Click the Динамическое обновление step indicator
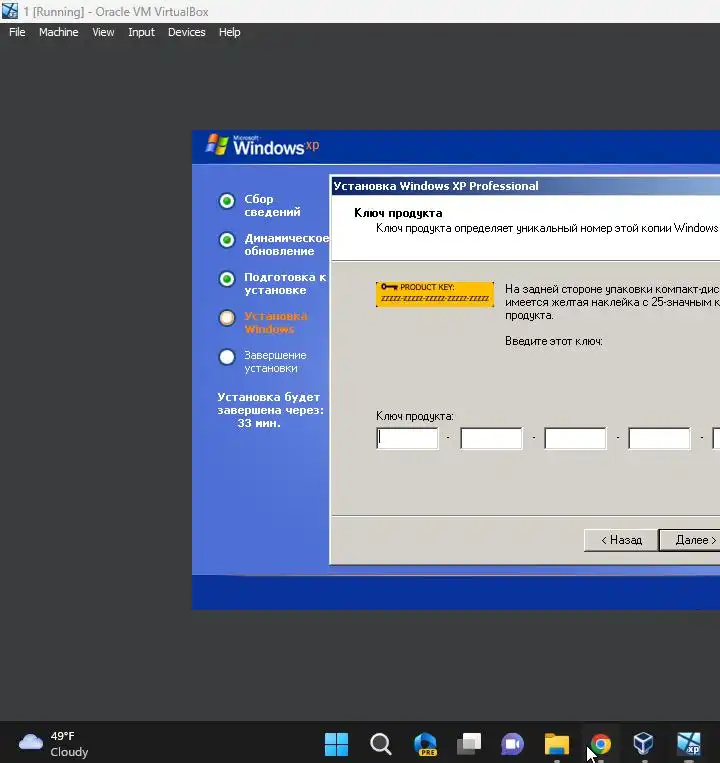The height and width of the screenshot is (763, 720). pos(227,240)
